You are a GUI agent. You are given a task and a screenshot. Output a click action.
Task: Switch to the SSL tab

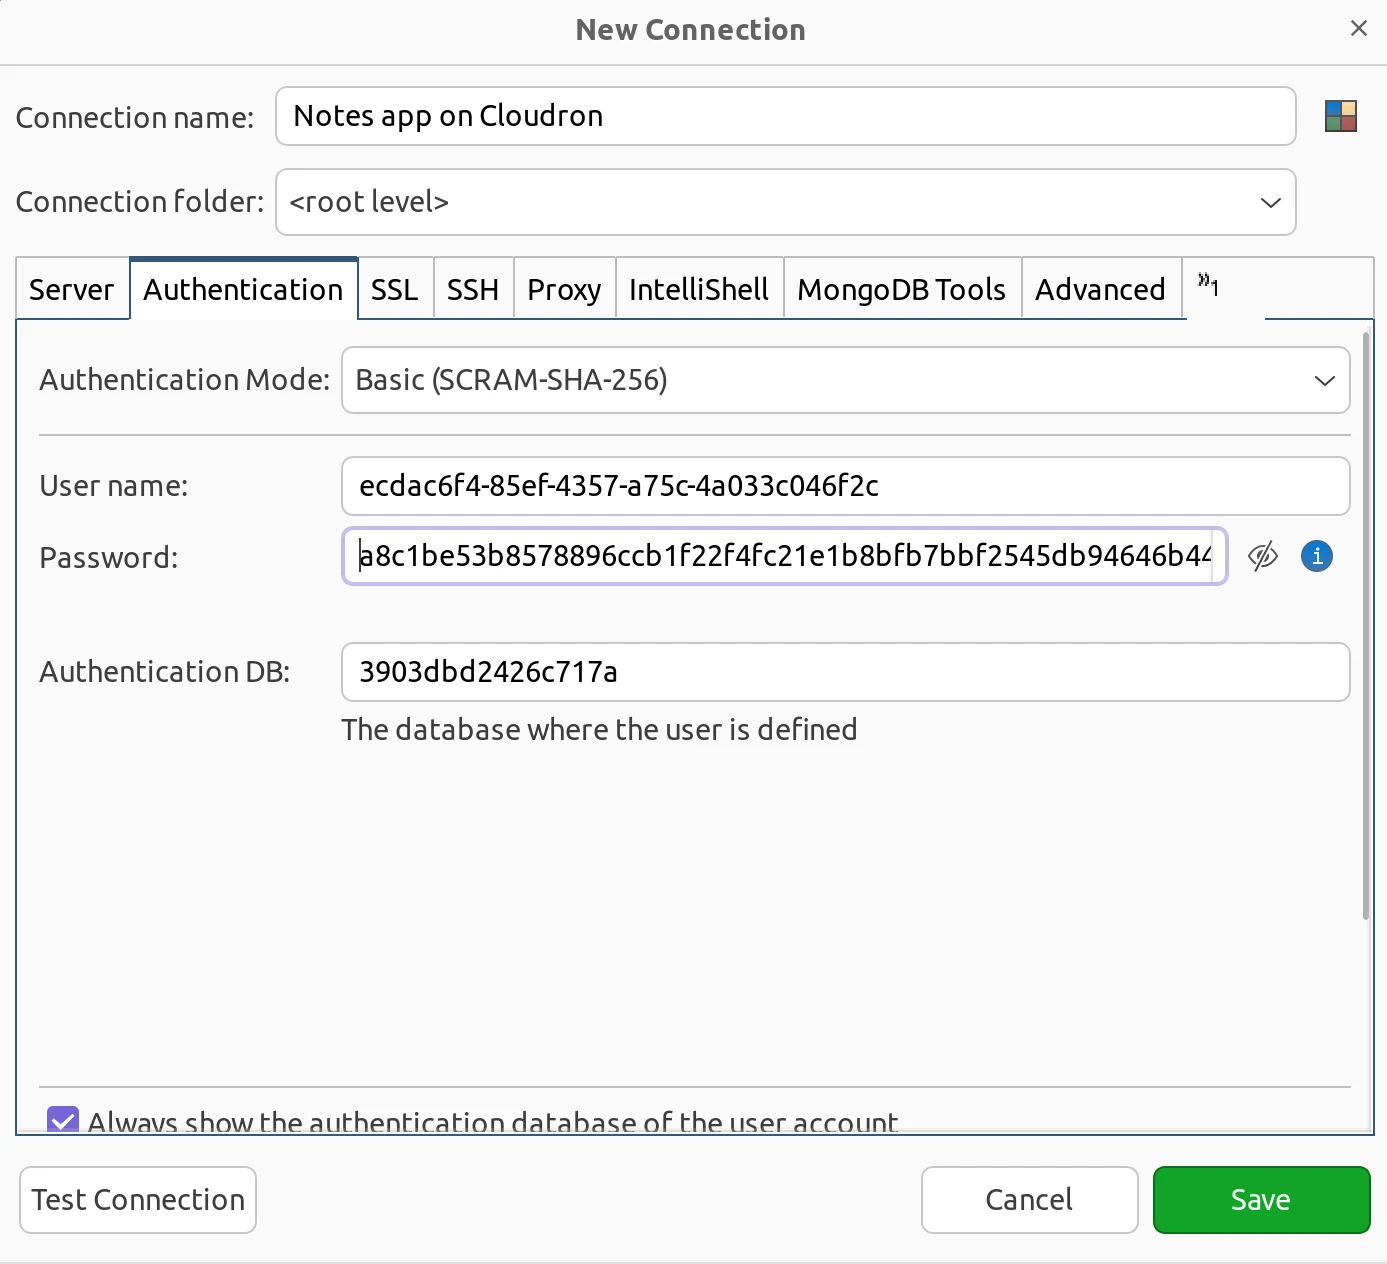pyautogui.click(x=395, y=289)
